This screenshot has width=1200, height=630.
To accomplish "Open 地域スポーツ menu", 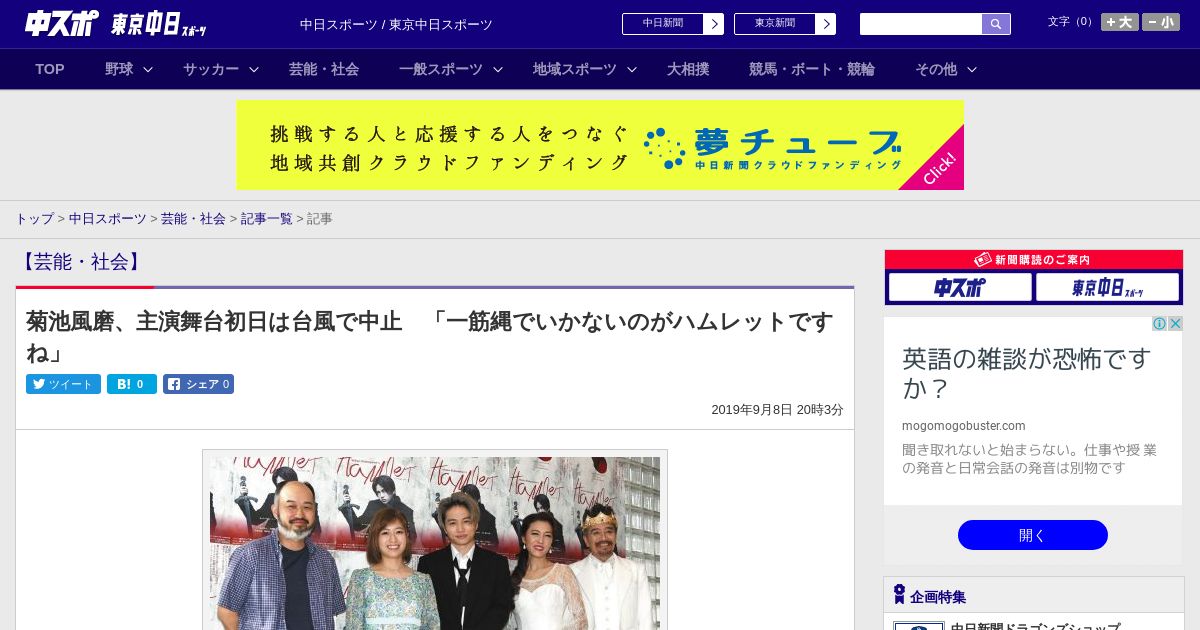I will point(575,69).
